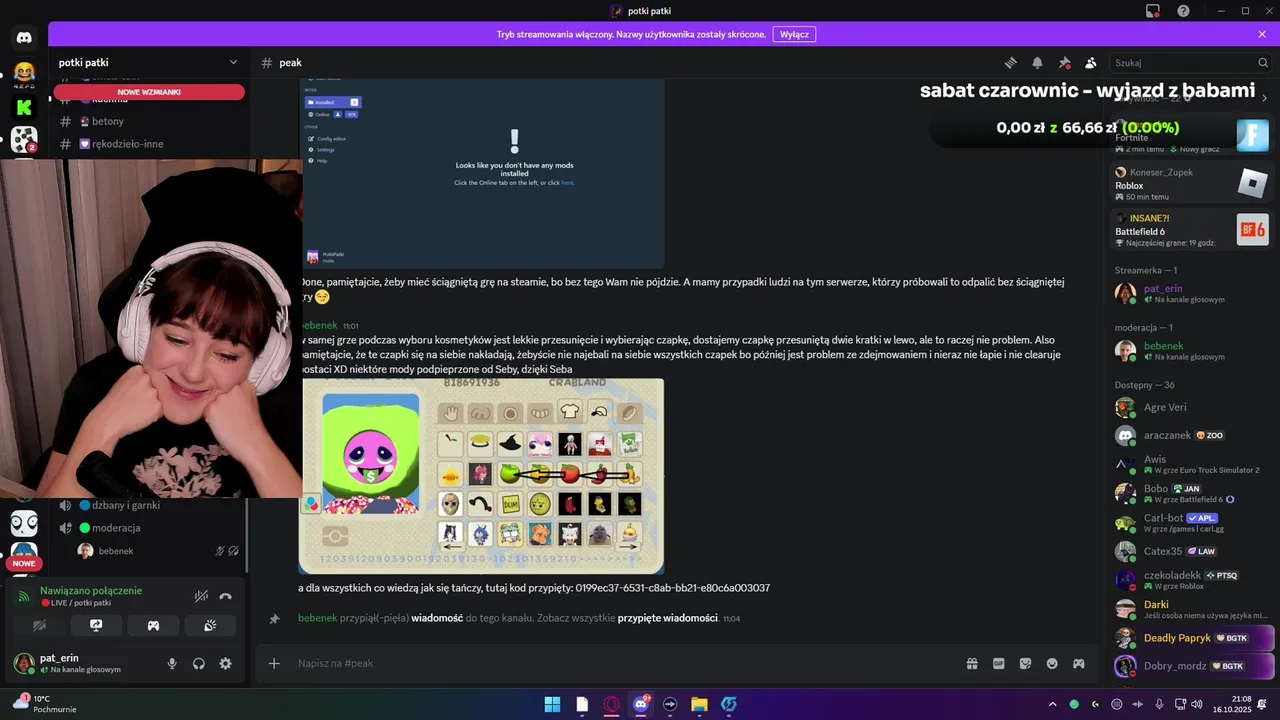The width and height of the screenshot is (1280, 720).
Task: Open member araczanek
Action: pos(1192,436)
